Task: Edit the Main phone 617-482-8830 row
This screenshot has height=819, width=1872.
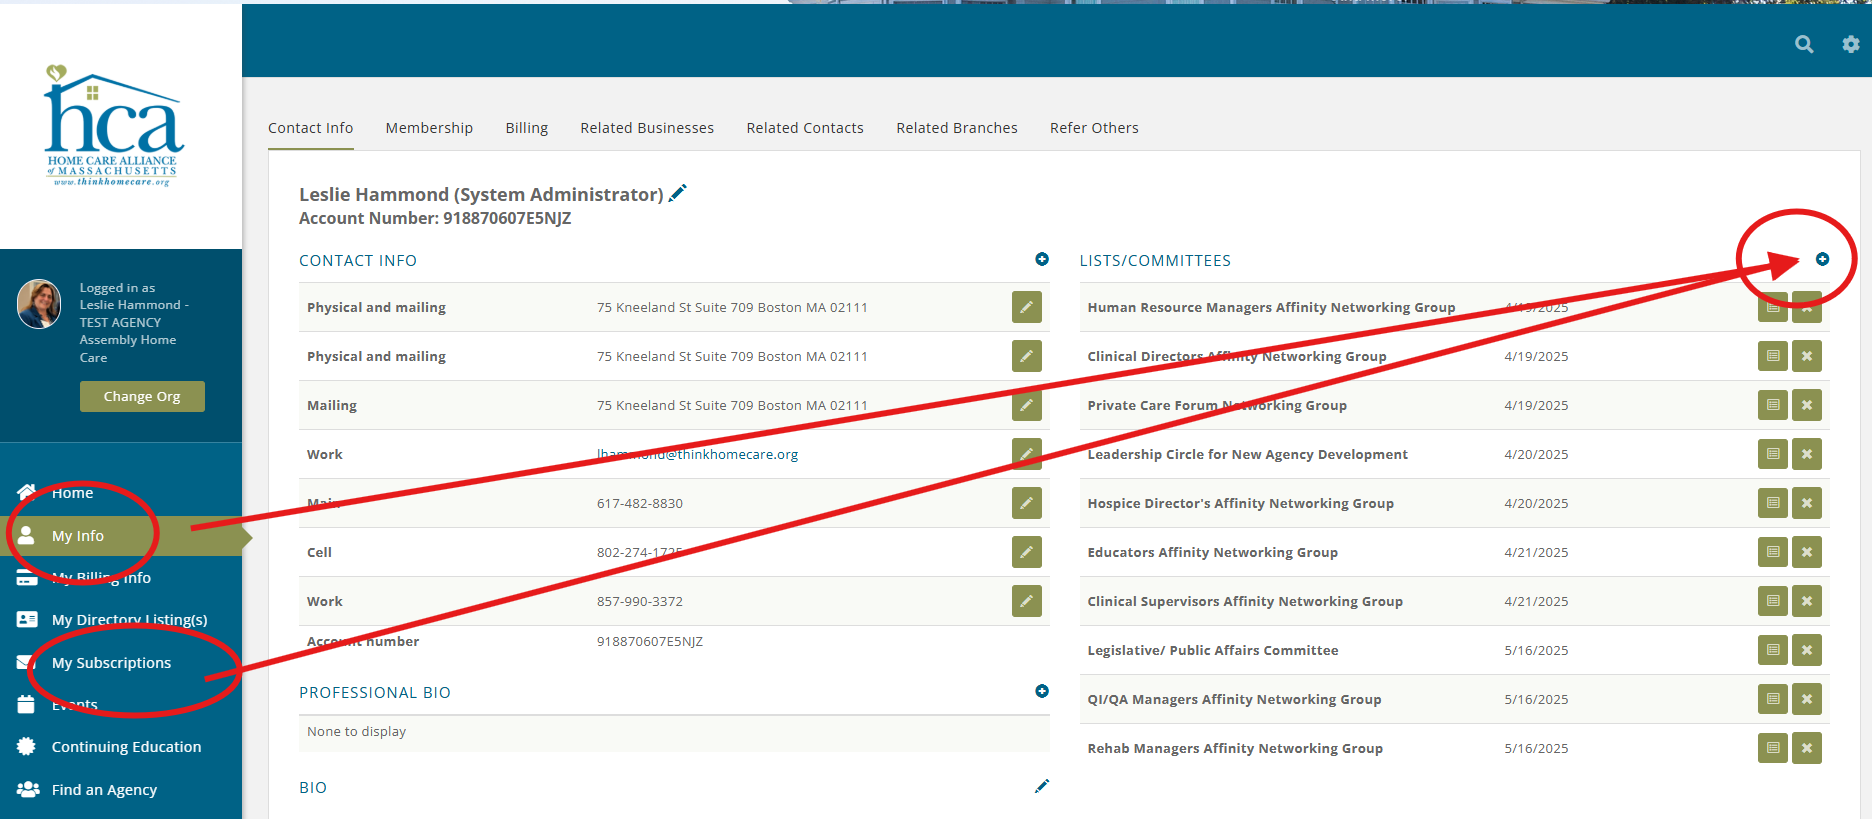Action: tap(1027, 503)
